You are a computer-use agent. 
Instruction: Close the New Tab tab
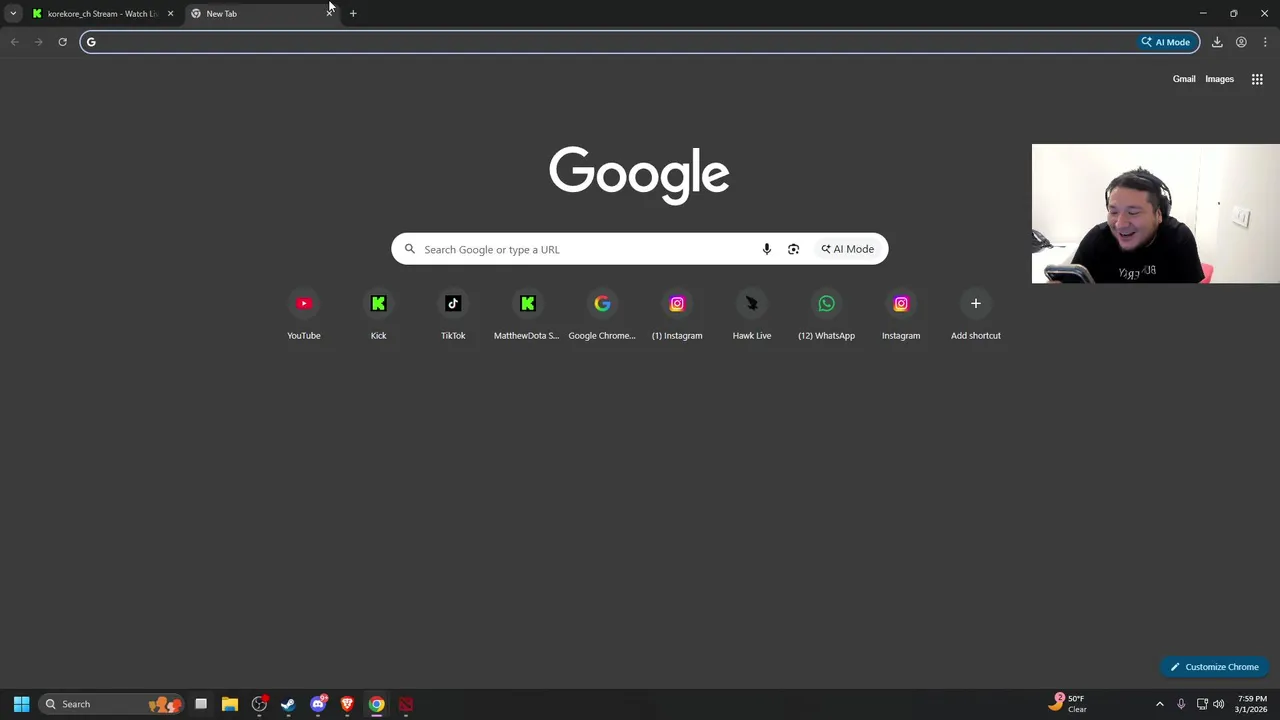pyautogui.click(x=329, y=14)
